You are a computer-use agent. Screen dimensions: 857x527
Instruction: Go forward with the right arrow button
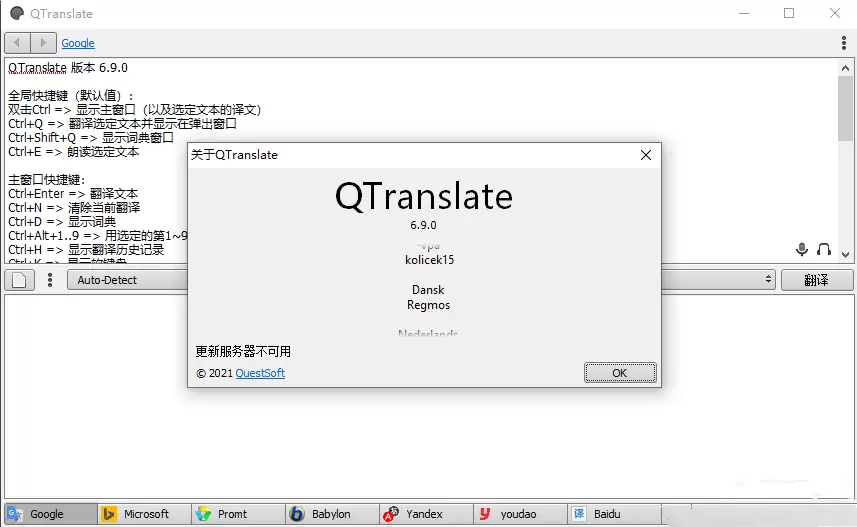coord(43,43)
